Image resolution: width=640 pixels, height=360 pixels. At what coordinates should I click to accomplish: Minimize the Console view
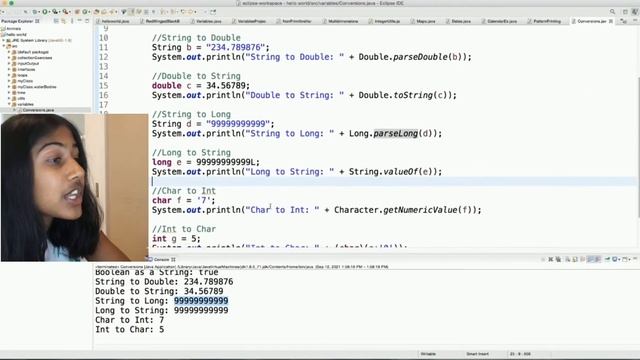[x=635, y=259]
